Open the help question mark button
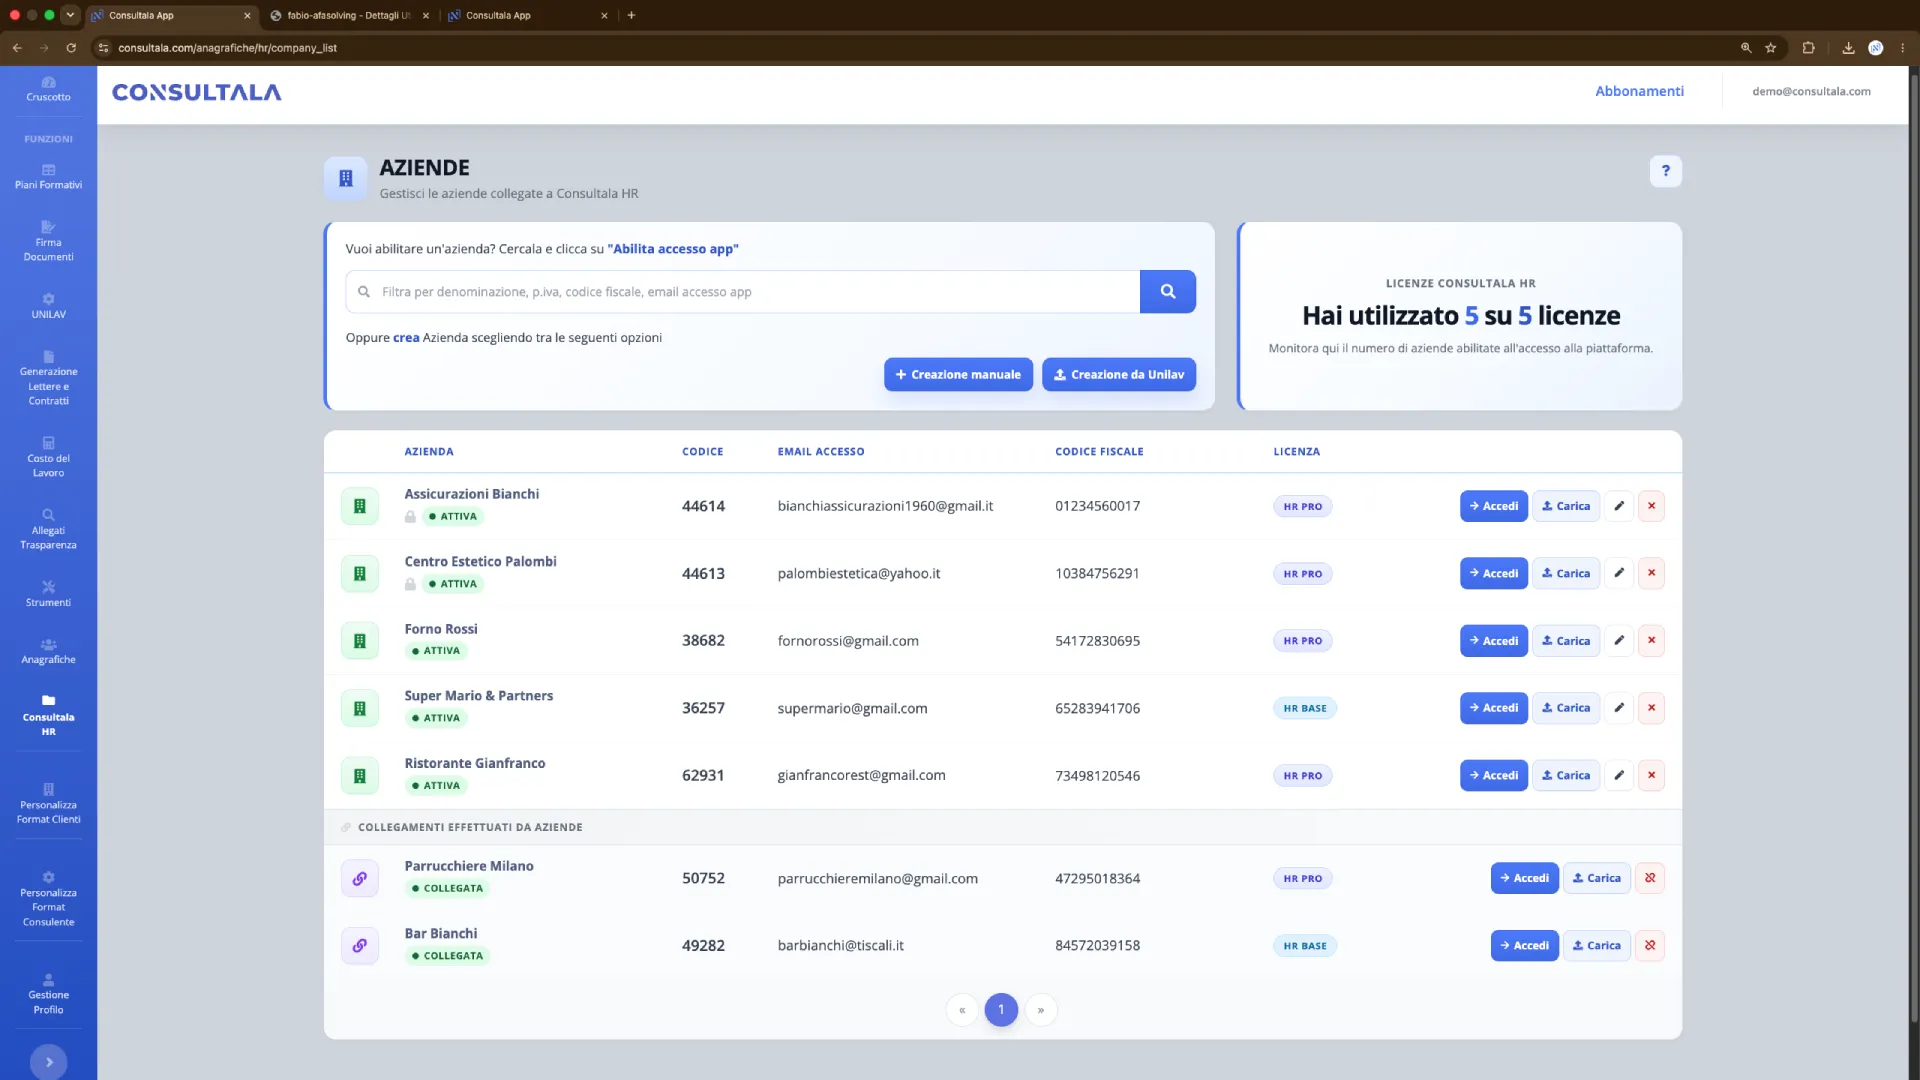This screenshot has height=1080, width=1920. (1666, 171)
